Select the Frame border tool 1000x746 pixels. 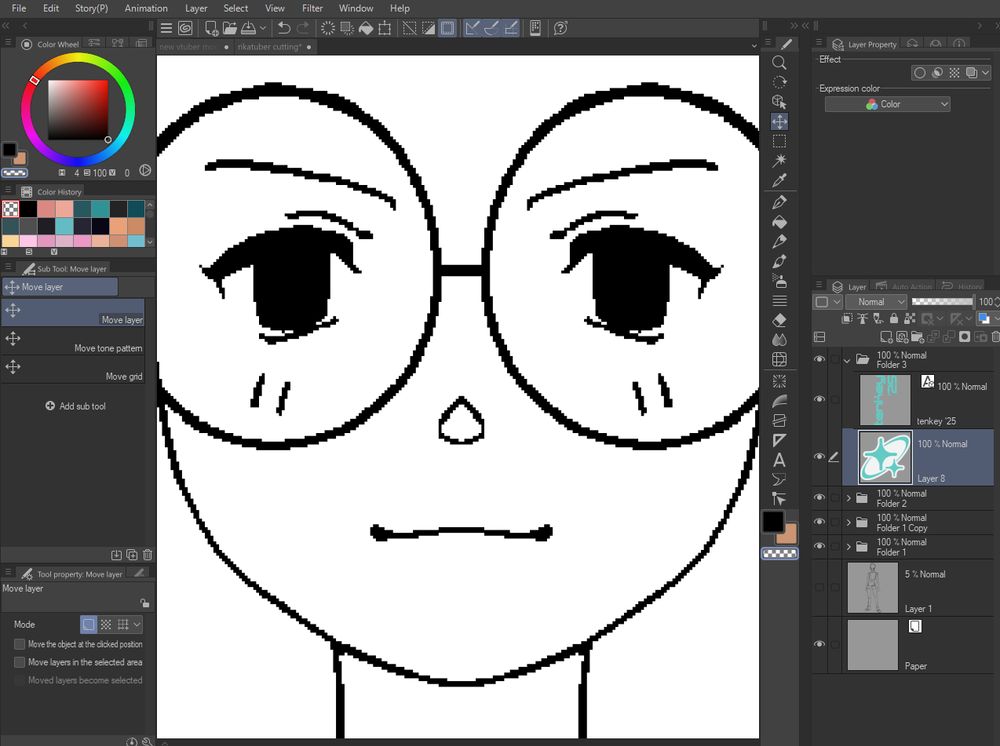coord(779,420)
